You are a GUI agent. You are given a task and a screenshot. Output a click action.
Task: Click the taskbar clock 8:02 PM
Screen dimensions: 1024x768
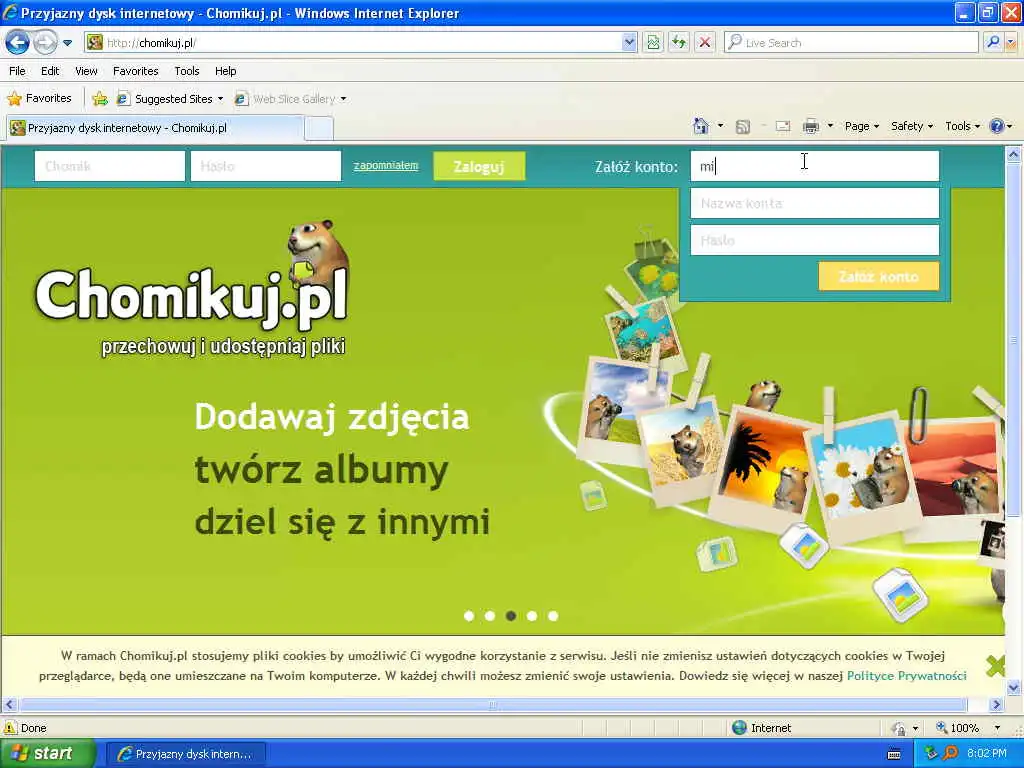pyautogui.click(x=987, y=754)
